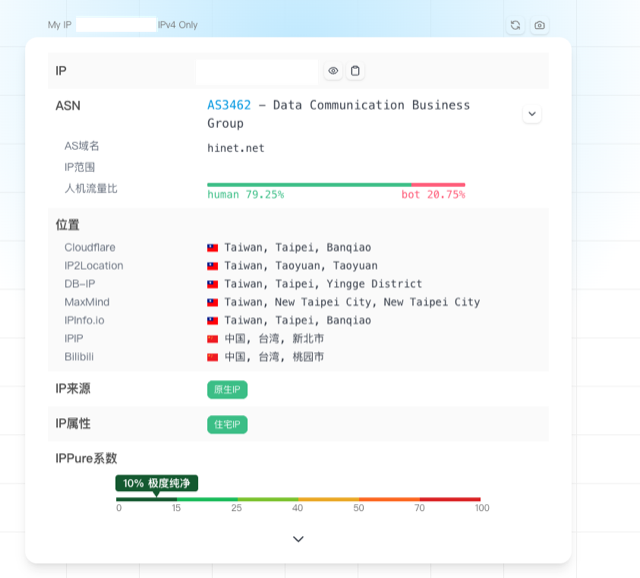Click the 10% 极度纯净 score tooltip

157,483
